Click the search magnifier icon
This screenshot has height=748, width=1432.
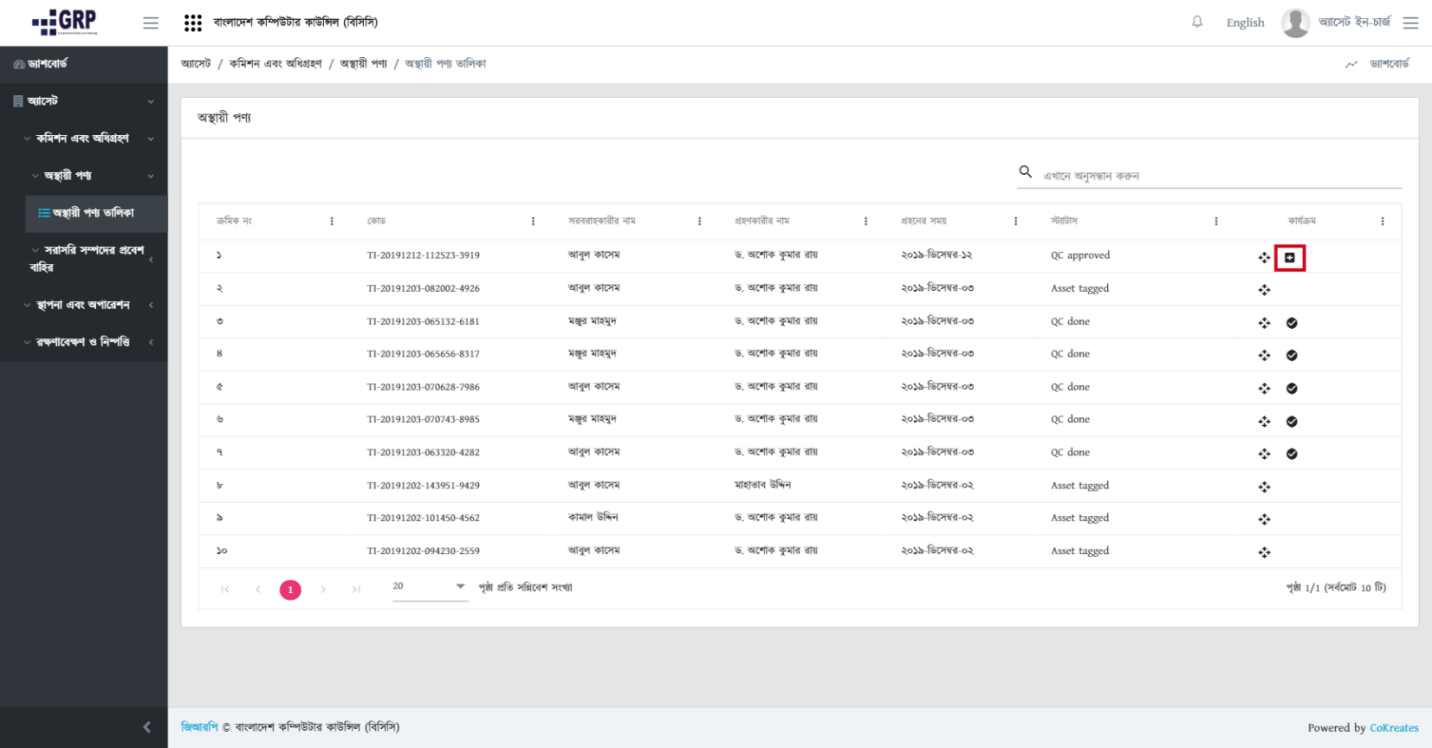(1025, 174)
